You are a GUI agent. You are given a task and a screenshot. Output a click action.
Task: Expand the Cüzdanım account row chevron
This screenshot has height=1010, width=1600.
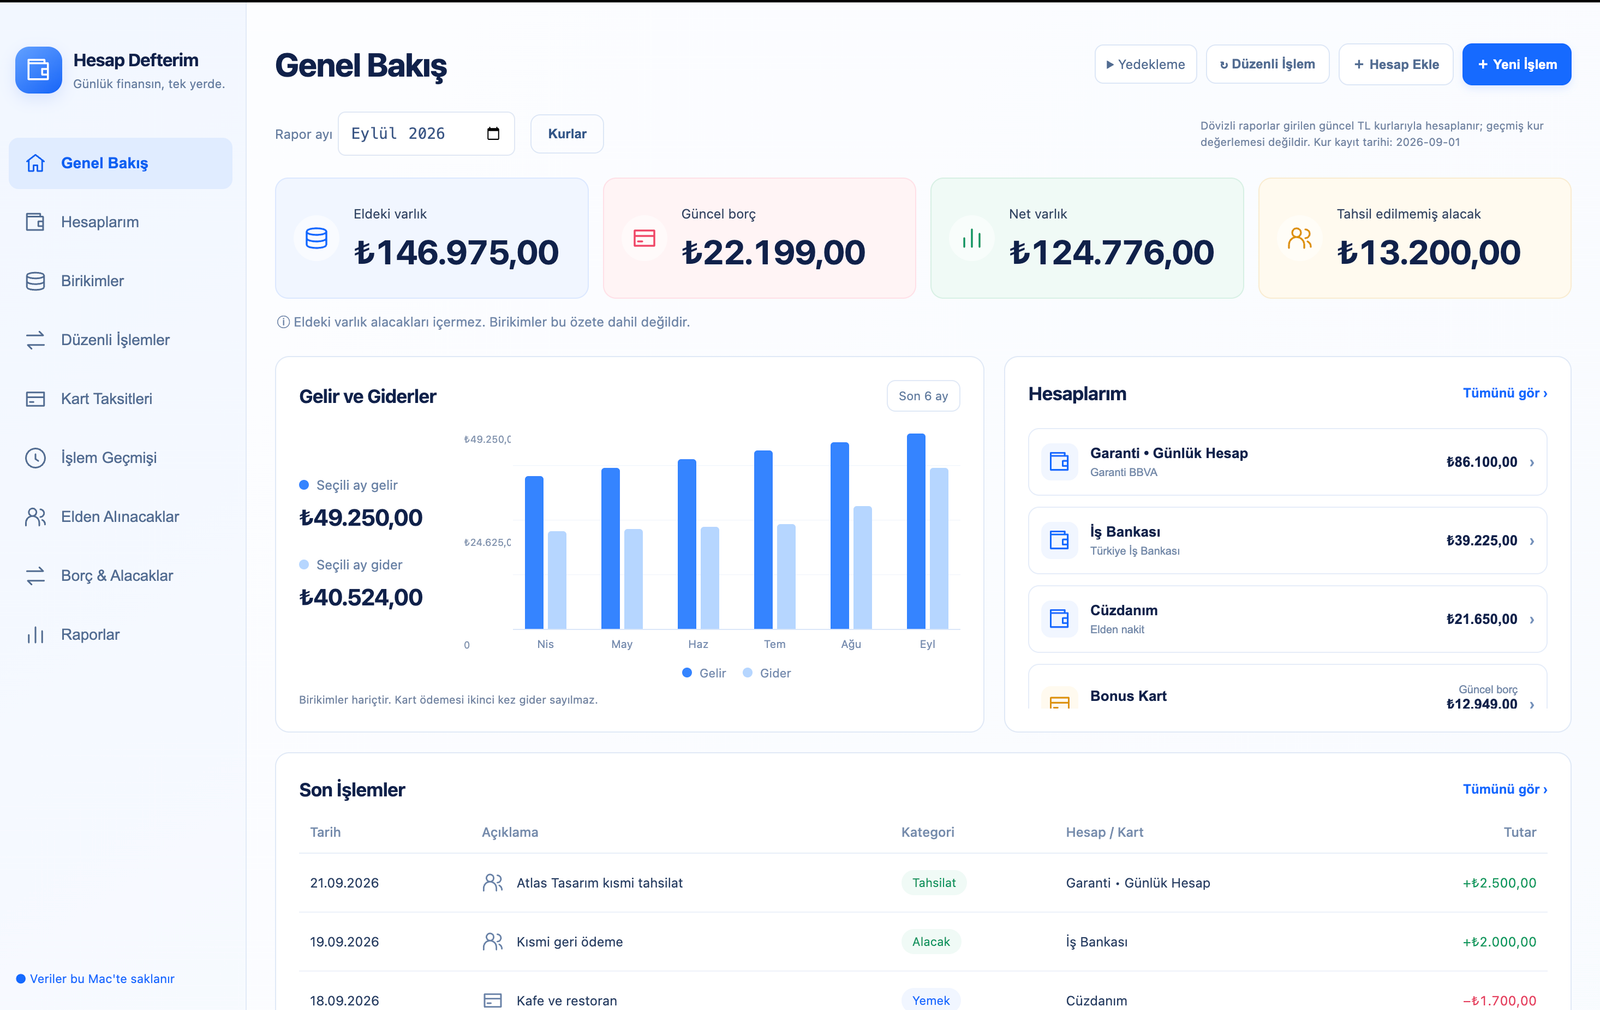click(x=1532, y=620)
